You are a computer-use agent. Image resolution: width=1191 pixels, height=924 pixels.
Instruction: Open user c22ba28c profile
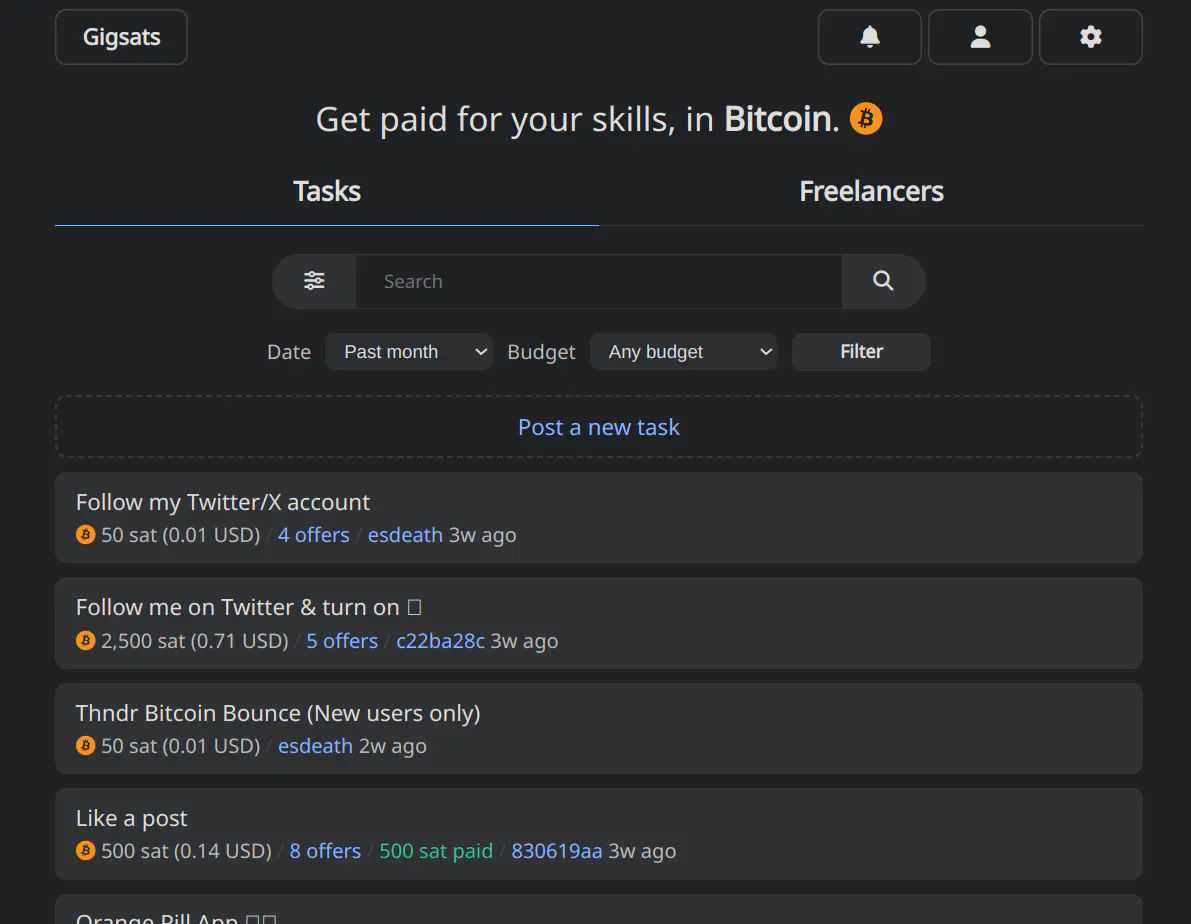(x=441, y=641)
